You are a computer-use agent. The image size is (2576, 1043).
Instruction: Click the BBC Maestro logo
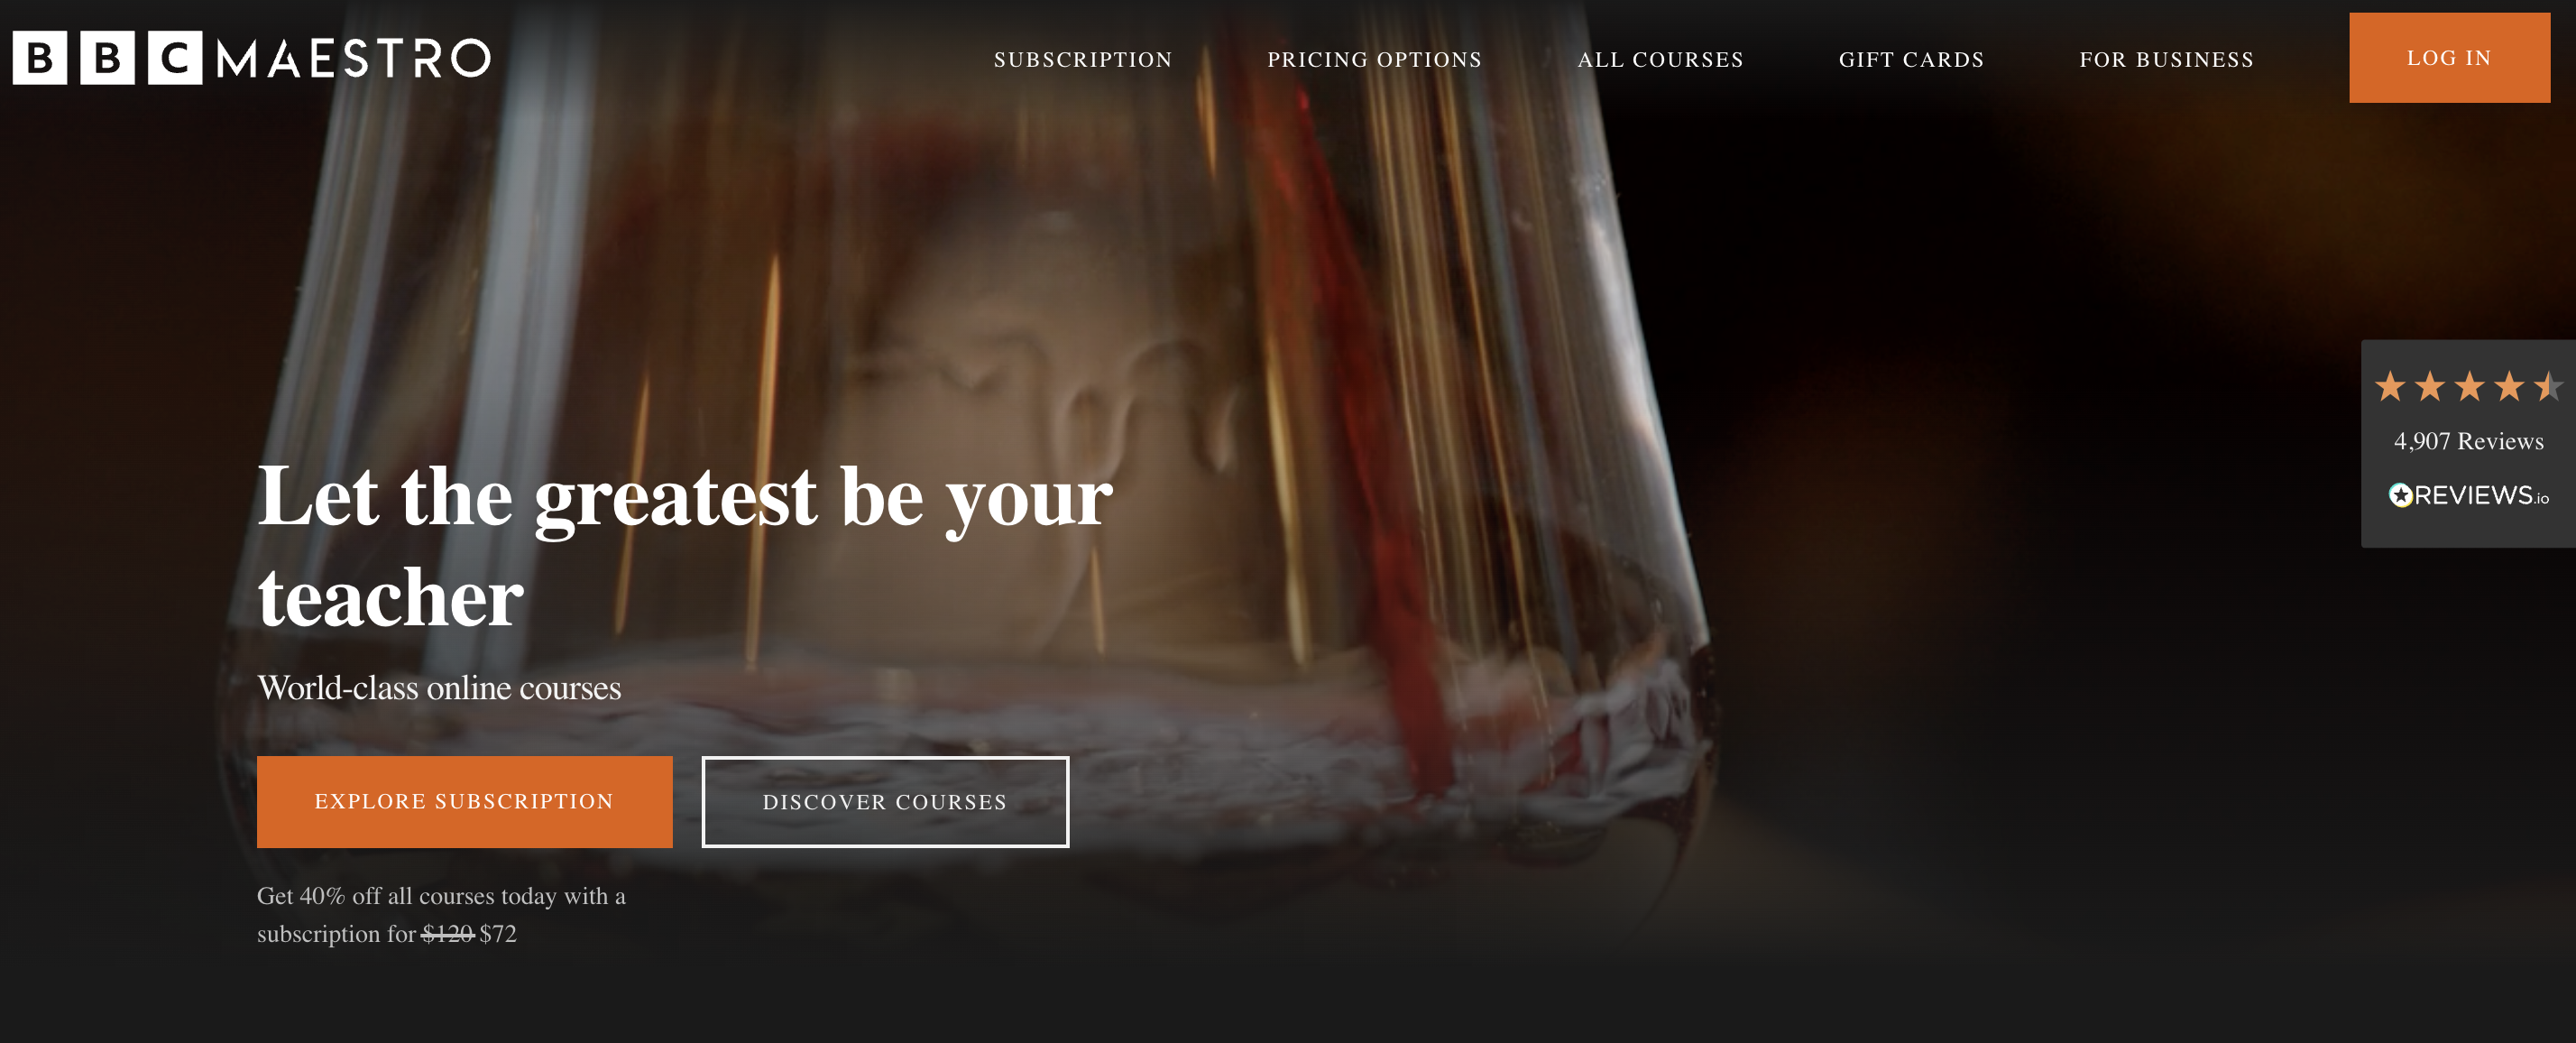point(251,58)
